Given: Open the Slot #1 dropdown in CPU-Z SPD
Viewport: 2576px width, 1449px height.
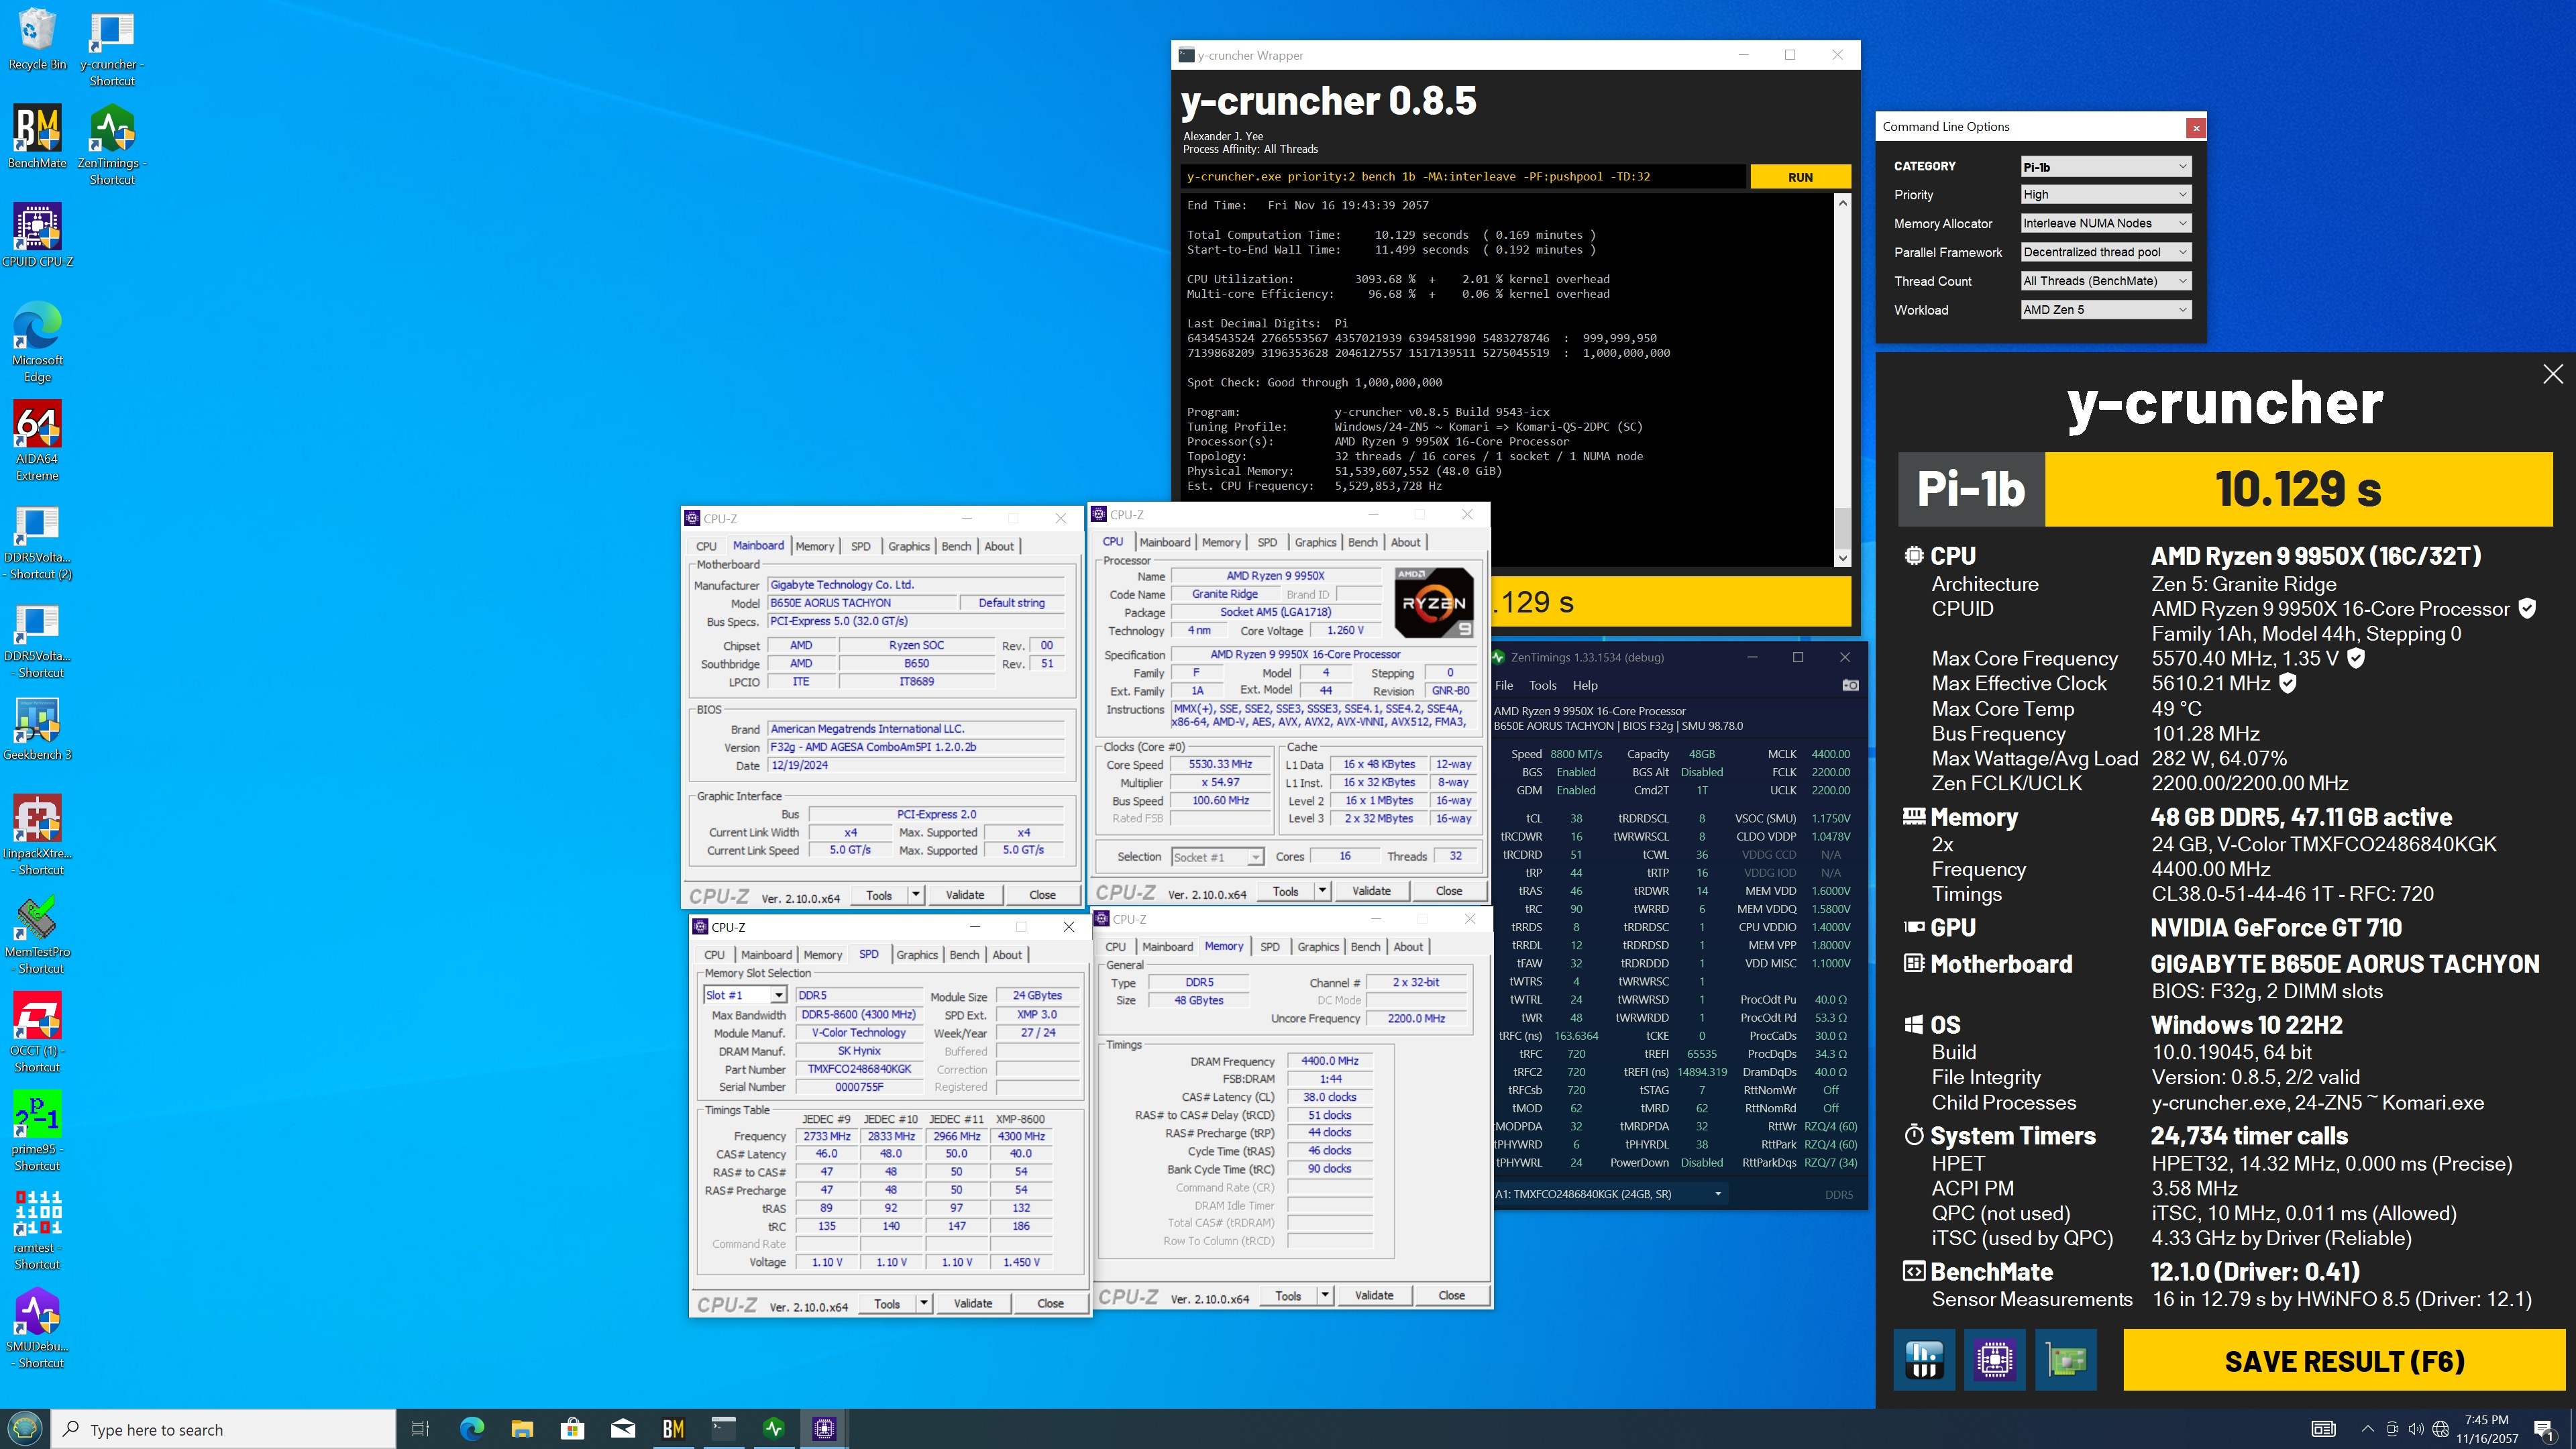Looking at the screenshot, I should (x=745, y=996).
